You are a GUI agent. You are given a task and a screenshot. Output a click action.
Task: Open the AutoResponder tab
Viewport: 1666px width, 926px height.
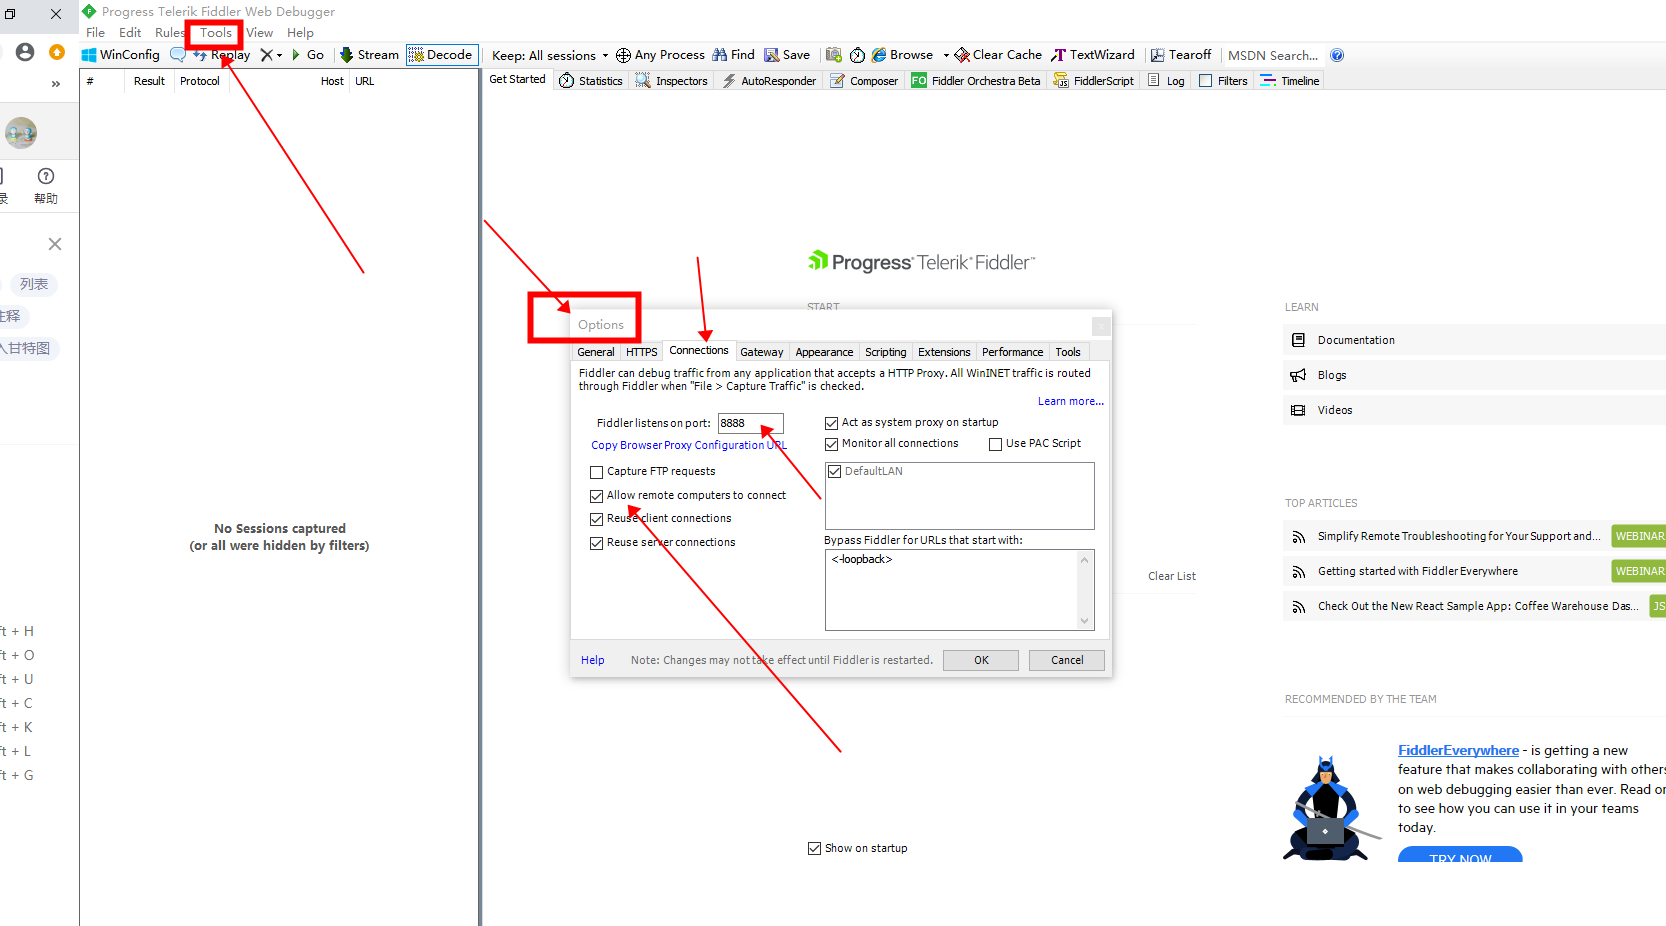click(769, 81)
